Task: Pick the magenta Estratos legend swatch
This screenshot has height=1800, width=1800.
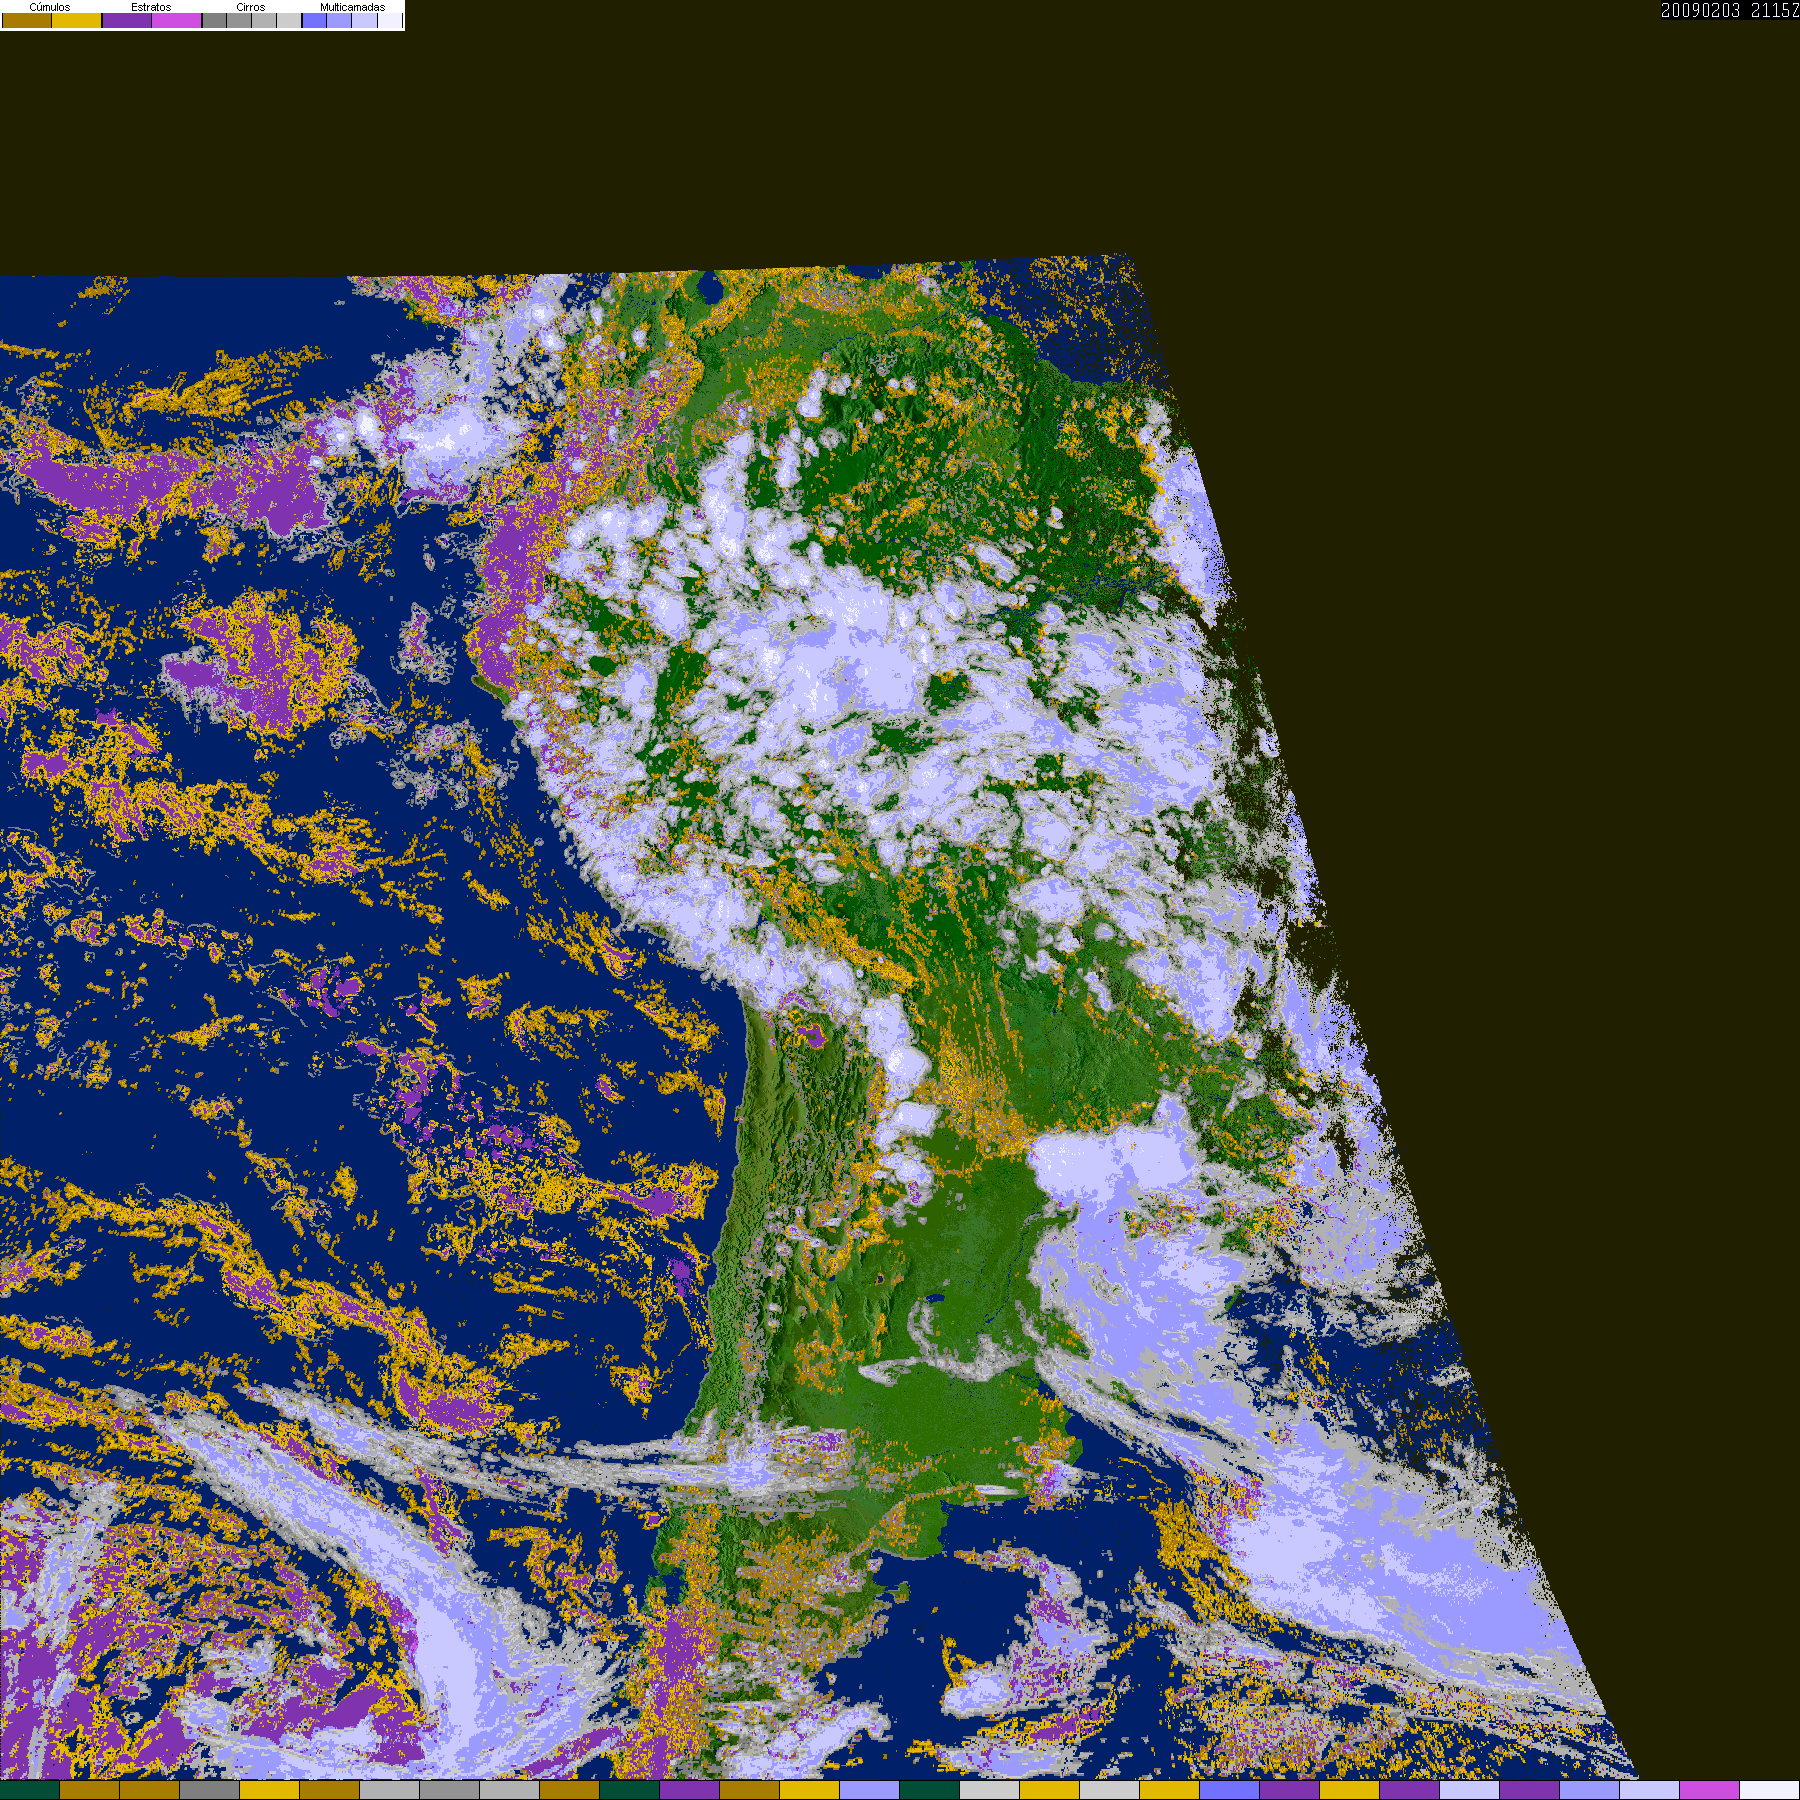Action: [x=177, y=20]
